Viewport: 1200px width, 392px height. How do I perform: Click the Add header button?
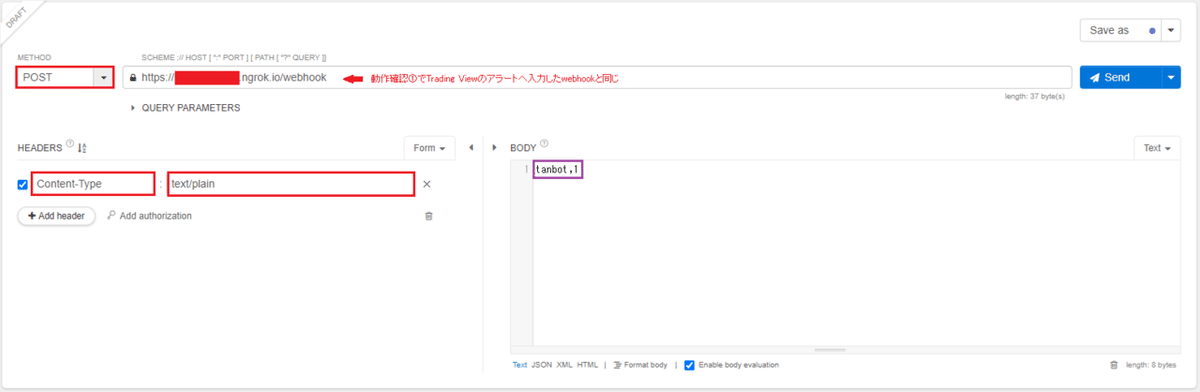click(56, 216)
